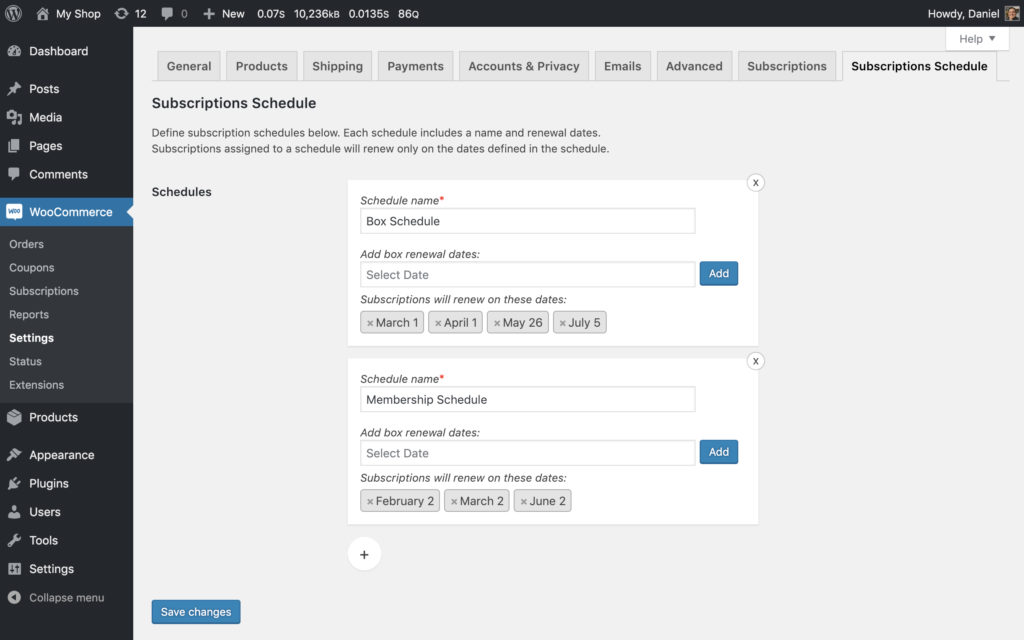1024x640 pixels.
Task: Click the plus New icon in the admin bar
Action: pyautogui.click(x=209, y=14)
